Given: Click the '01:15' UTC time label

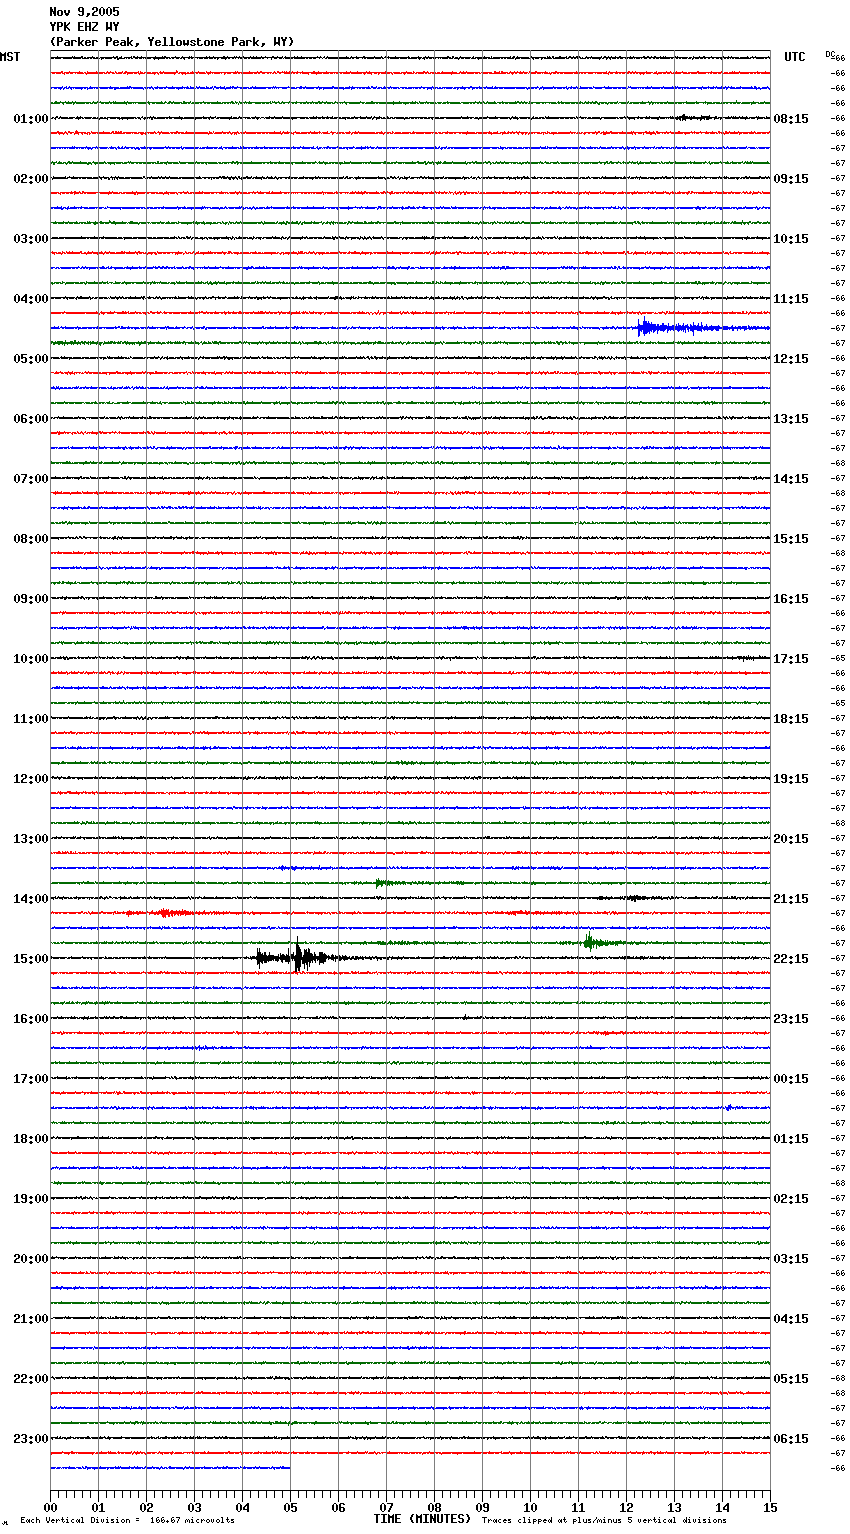Looking at the screenshot, I should coord(791,1139).
